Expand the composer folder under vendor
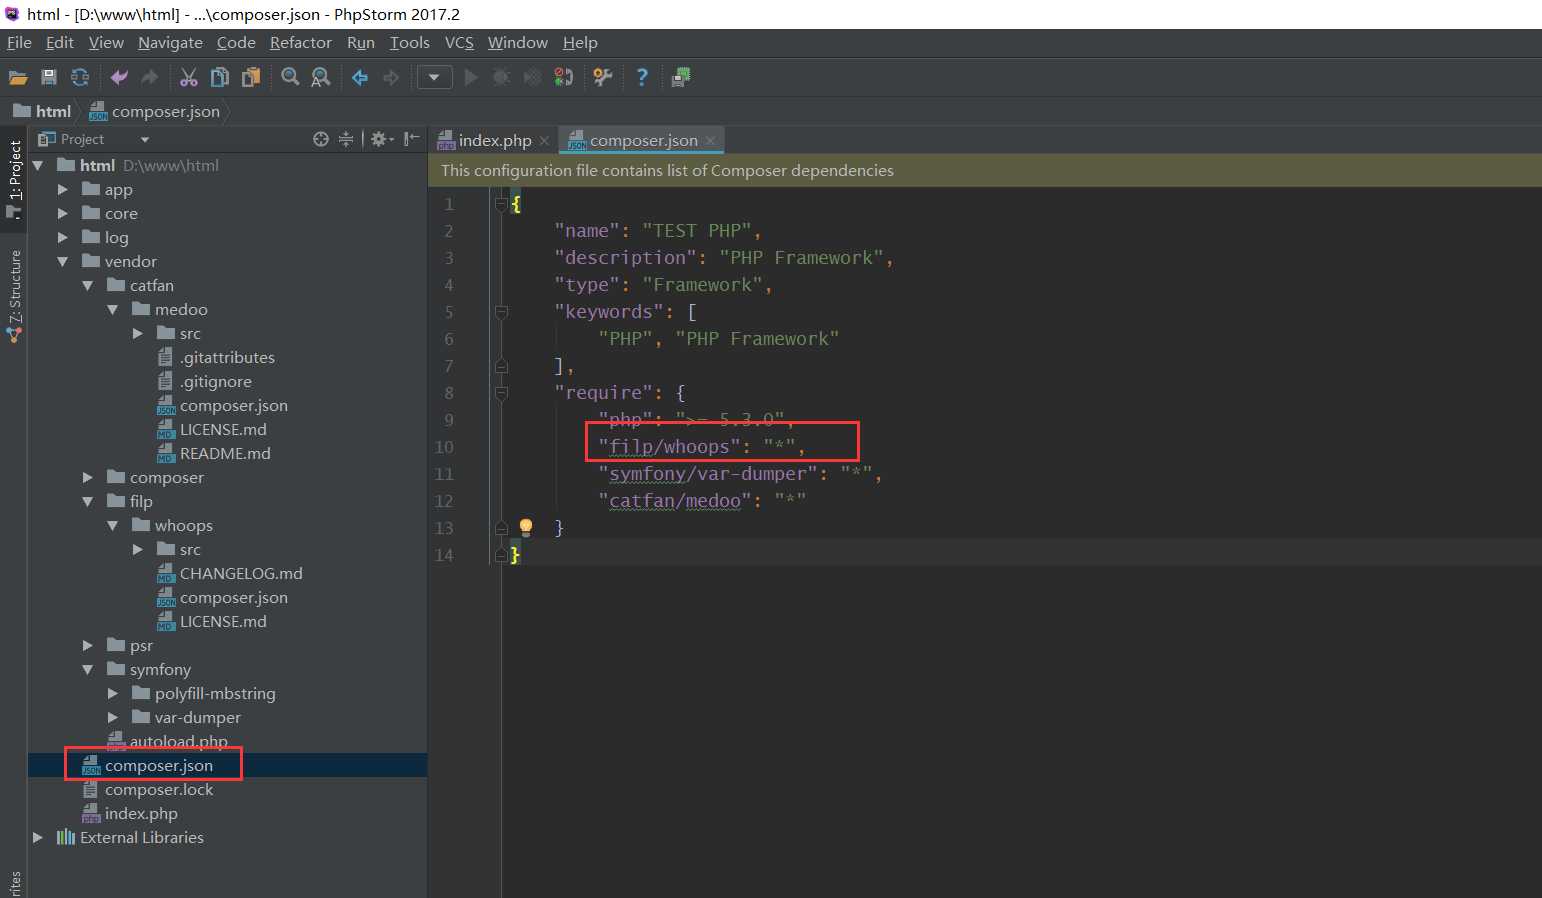Image resolution: width=1542 pixels, height=898 pixels. pos(87,477)
